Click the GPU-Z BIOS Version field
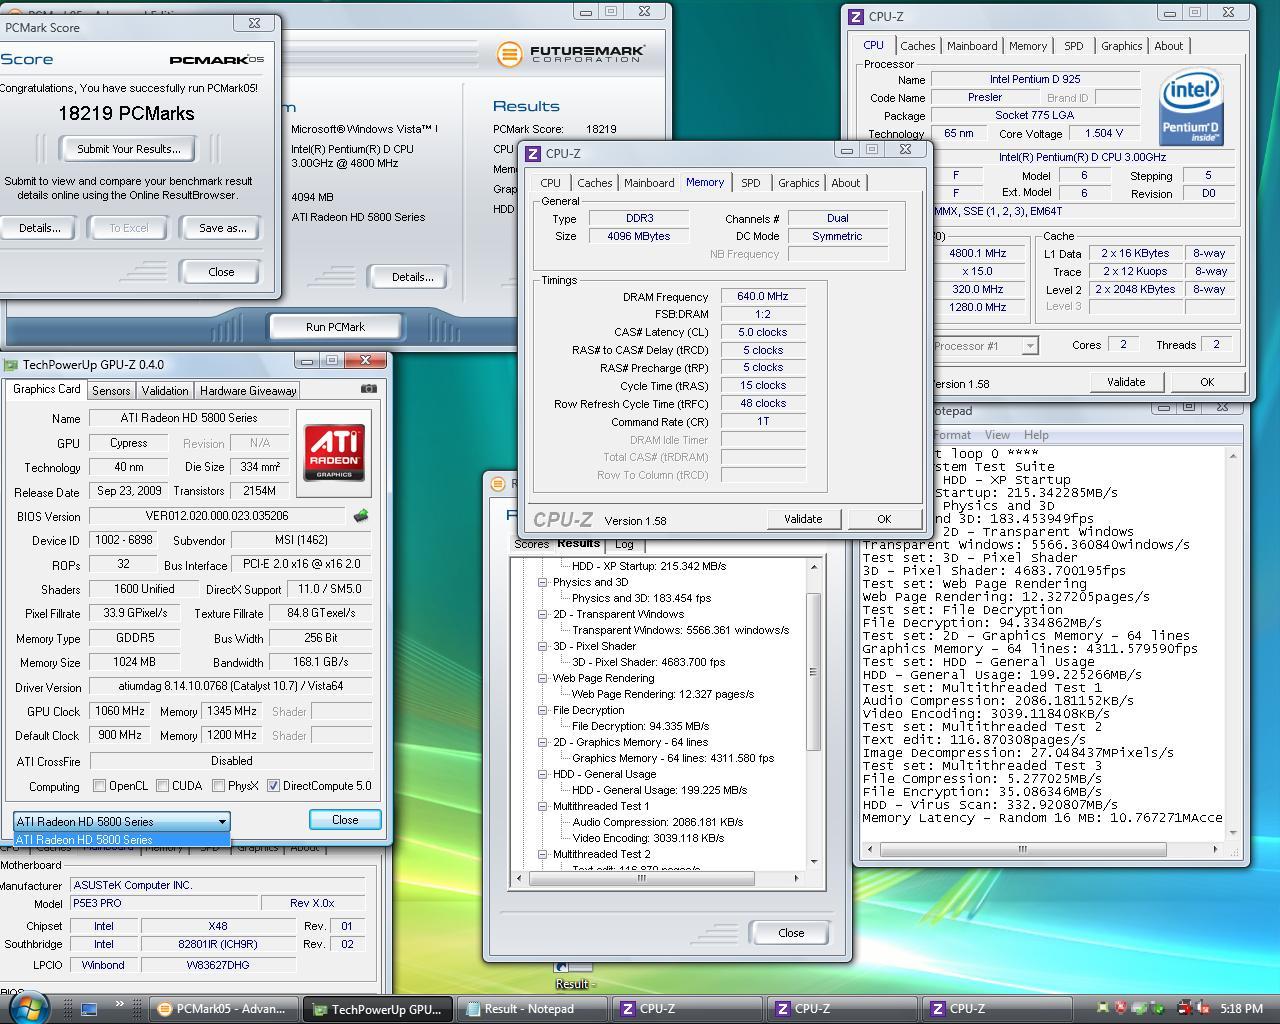This screenshot has height=1024, width=1280. [218, 516]
